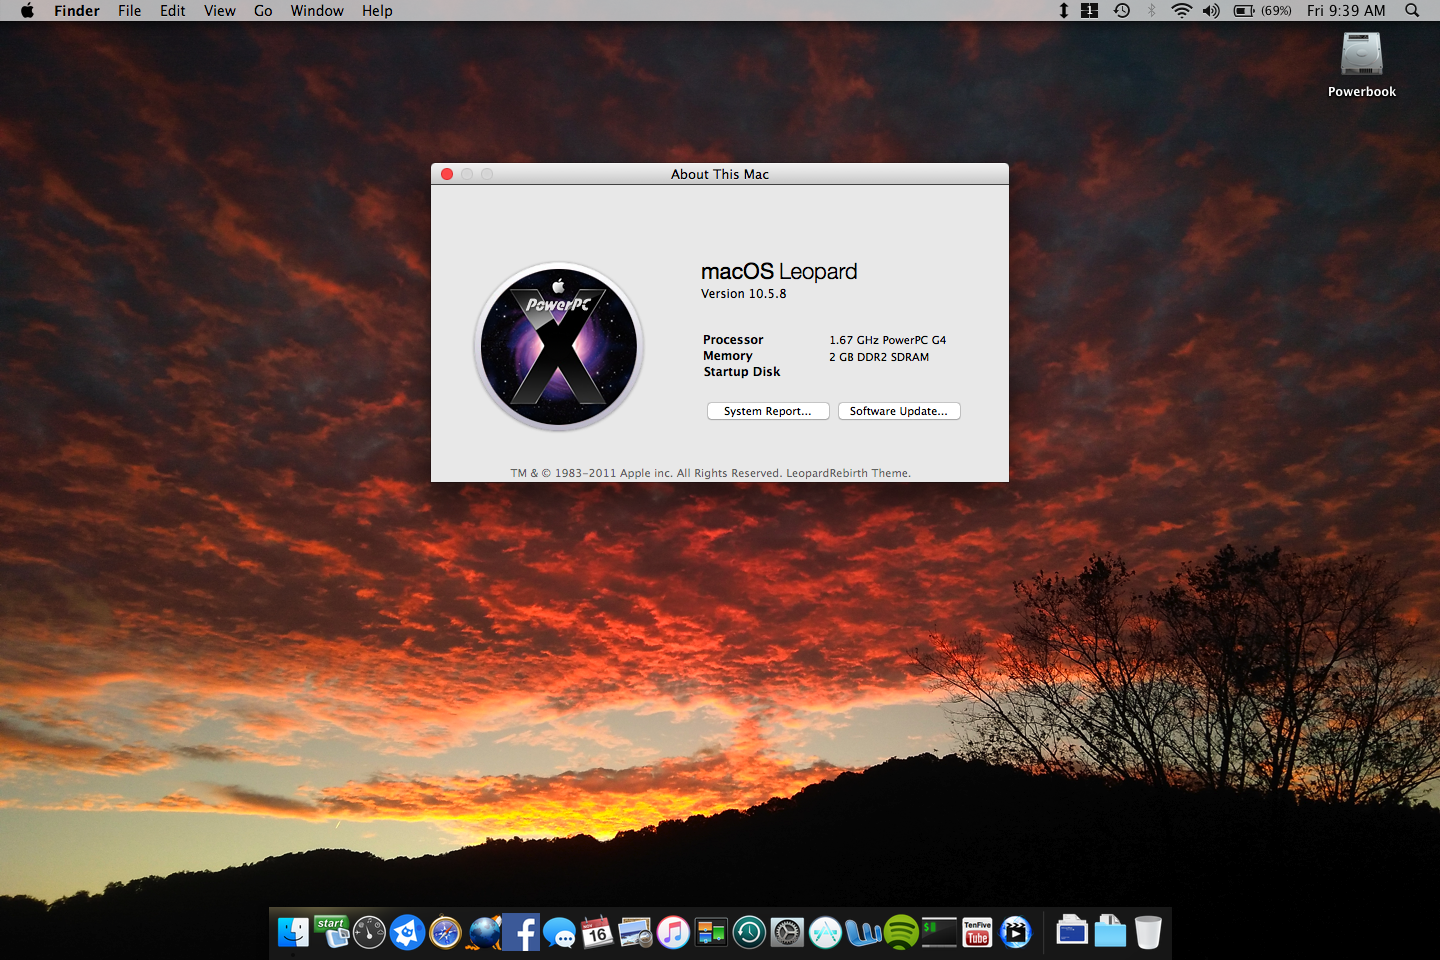Open the Trash in the Dock

[x=1148, y=932]
